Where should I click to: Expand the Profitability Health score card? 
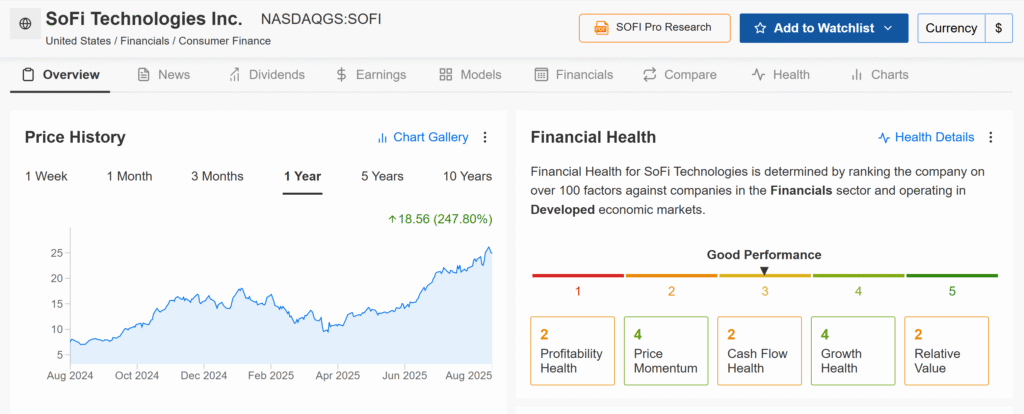pyautogui.click(x=572, y=351)
